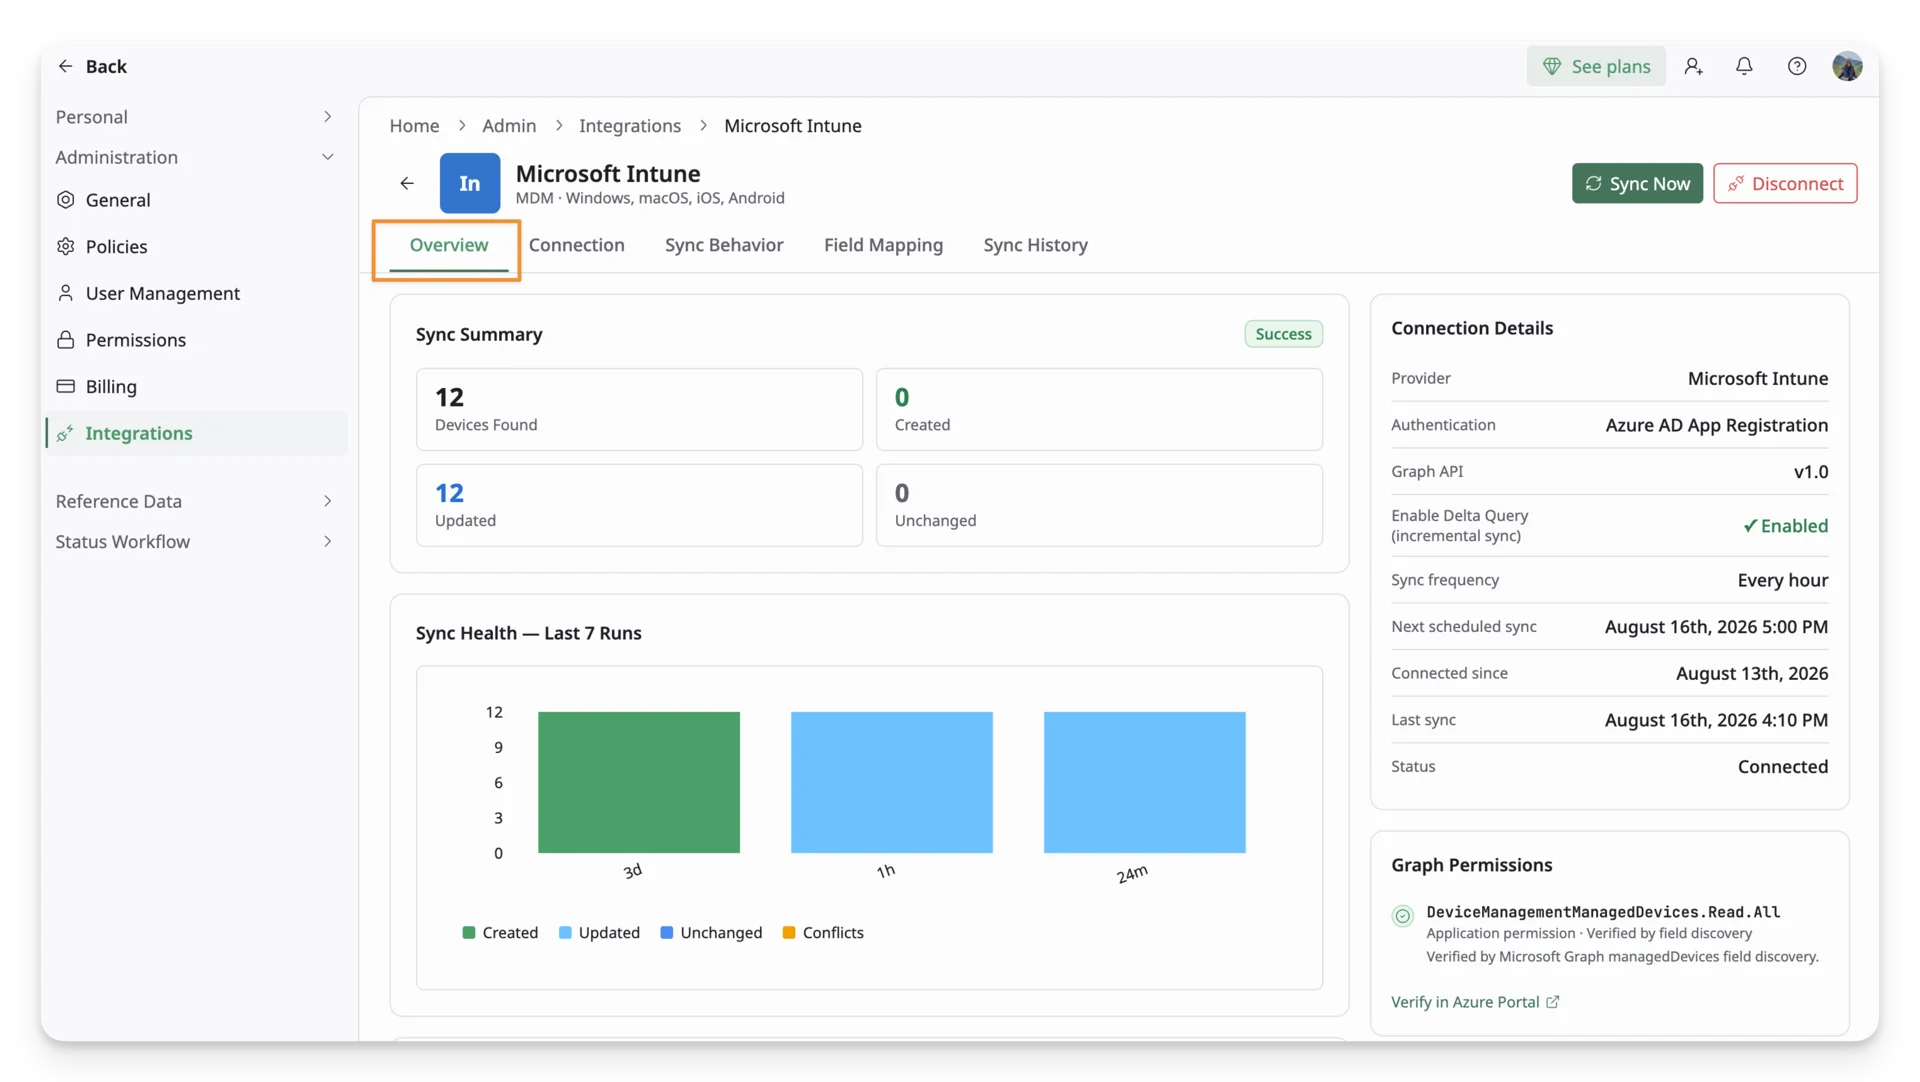Expand the Reference Data section
Viewport: 1920px width, 1082px height.
click(327, 501)
